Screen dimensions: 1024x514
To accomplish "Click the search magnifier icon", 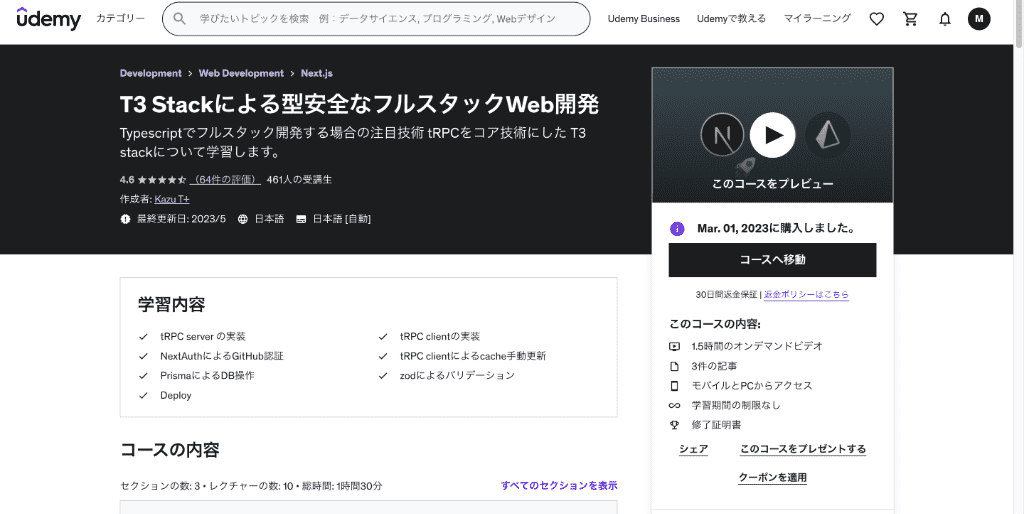I will [180, 19].
